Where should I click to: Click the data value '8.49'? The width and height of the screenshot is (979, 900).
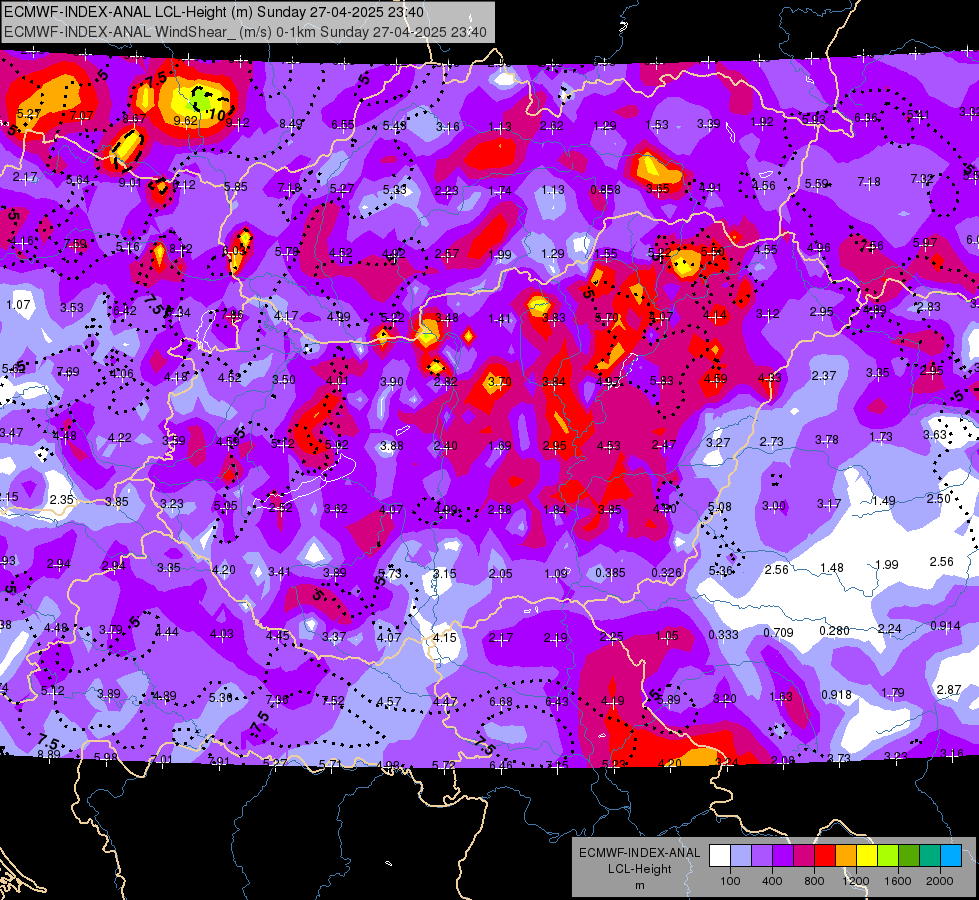tap(291, 124)
